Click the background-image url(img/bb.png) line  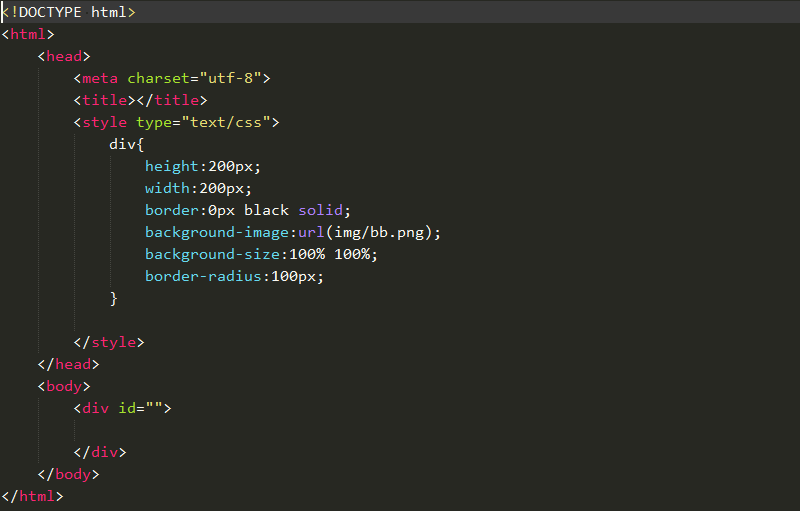coord(293,233)
